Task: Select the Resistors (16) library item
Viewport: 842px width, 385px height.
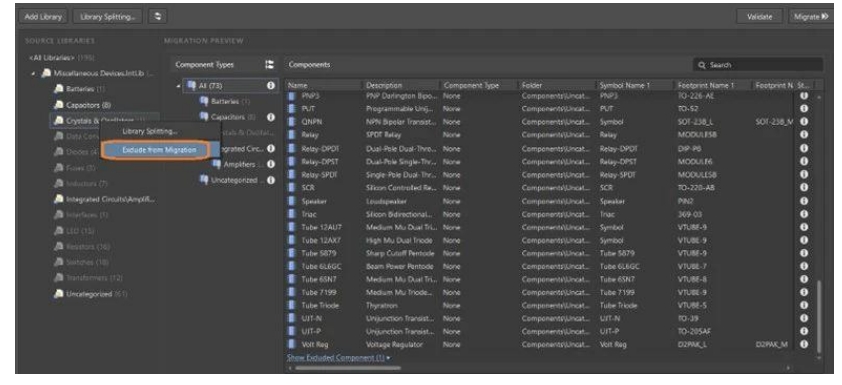Action: pyautogui.click(x=82, y=246)
